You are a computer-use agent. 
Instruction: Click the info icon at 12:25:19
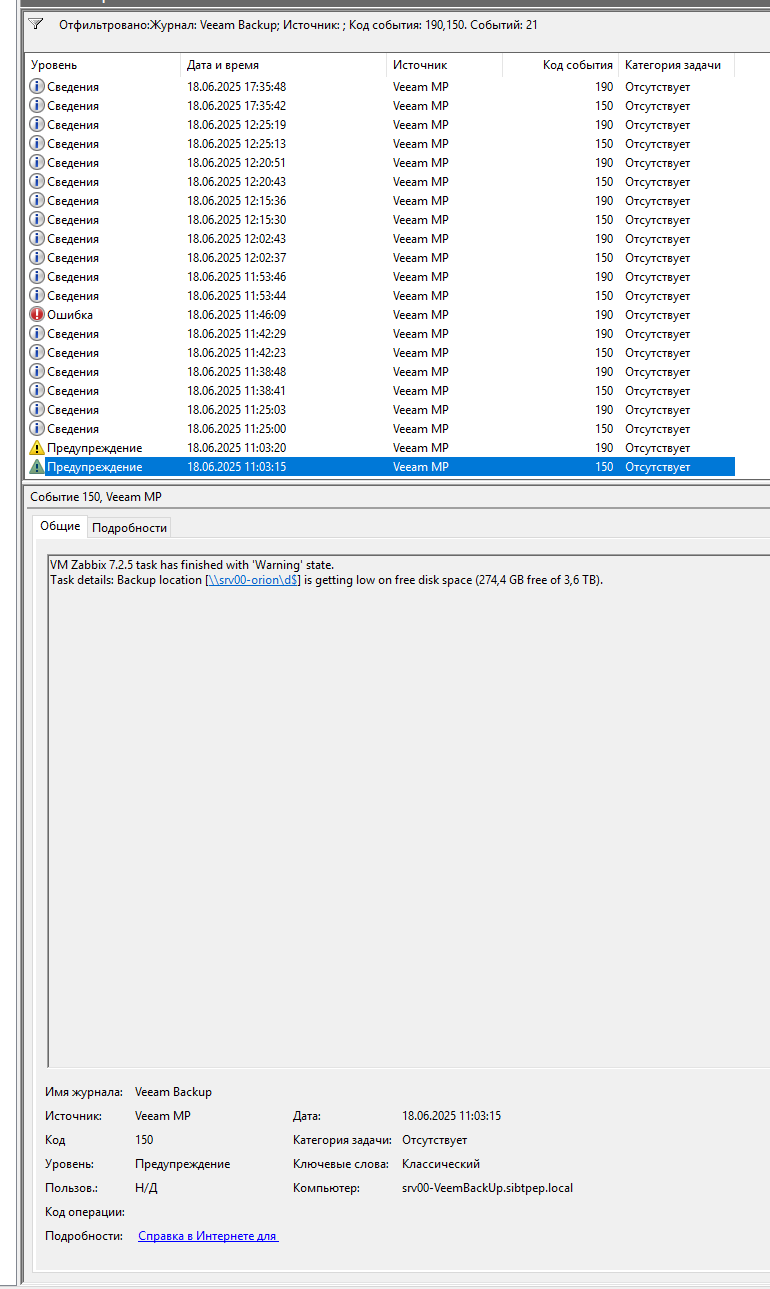click(x=37, y=125)
